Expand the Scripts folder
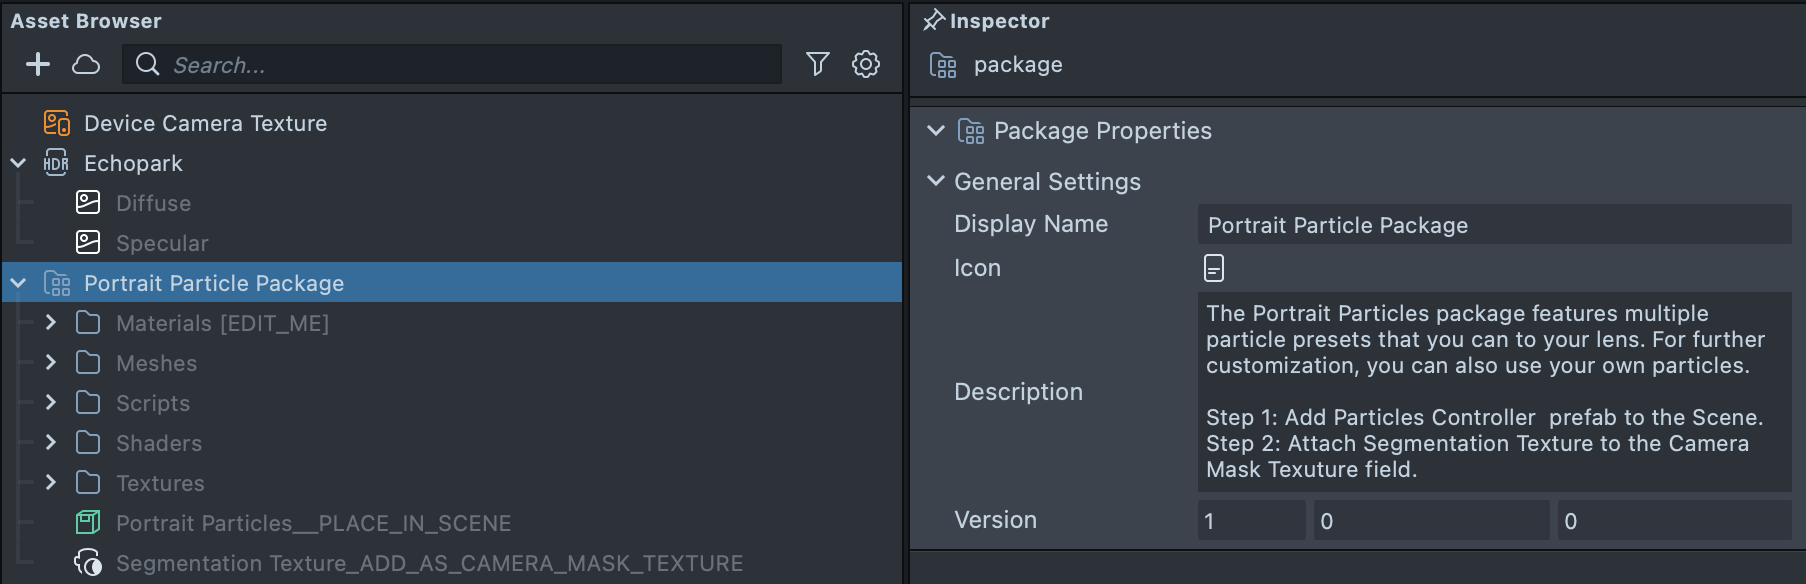The height and width of the screenshot is (584, 1806). click(x=51, y=403)
